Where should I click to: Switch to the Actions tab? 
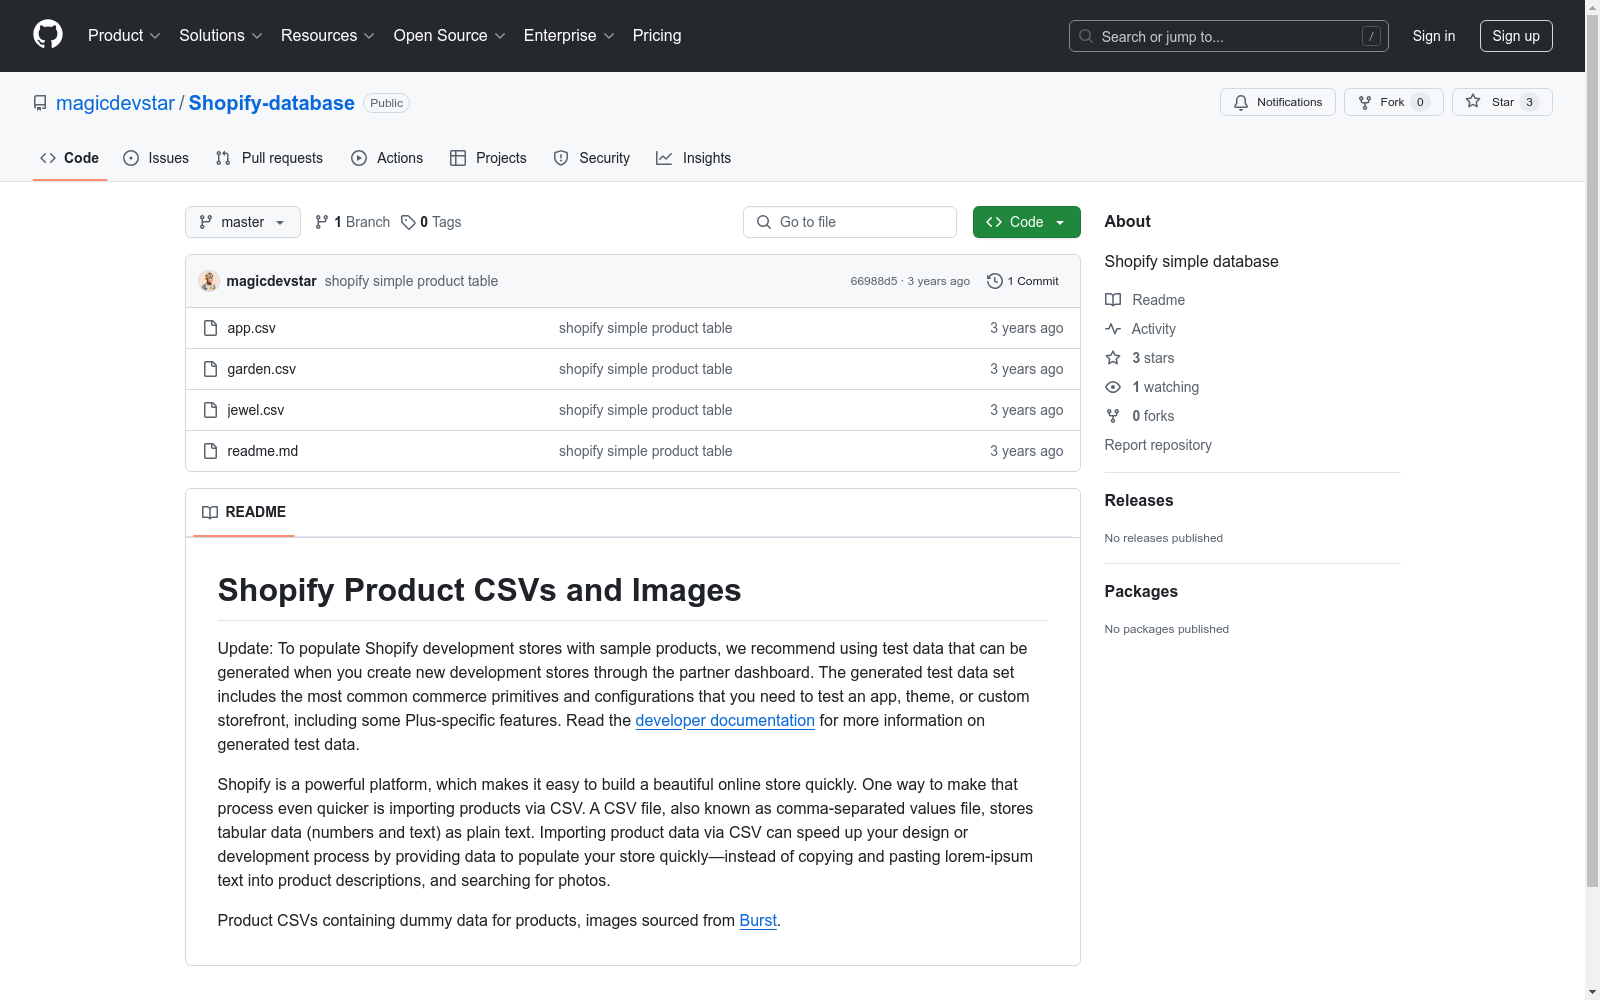coord(387,158)
